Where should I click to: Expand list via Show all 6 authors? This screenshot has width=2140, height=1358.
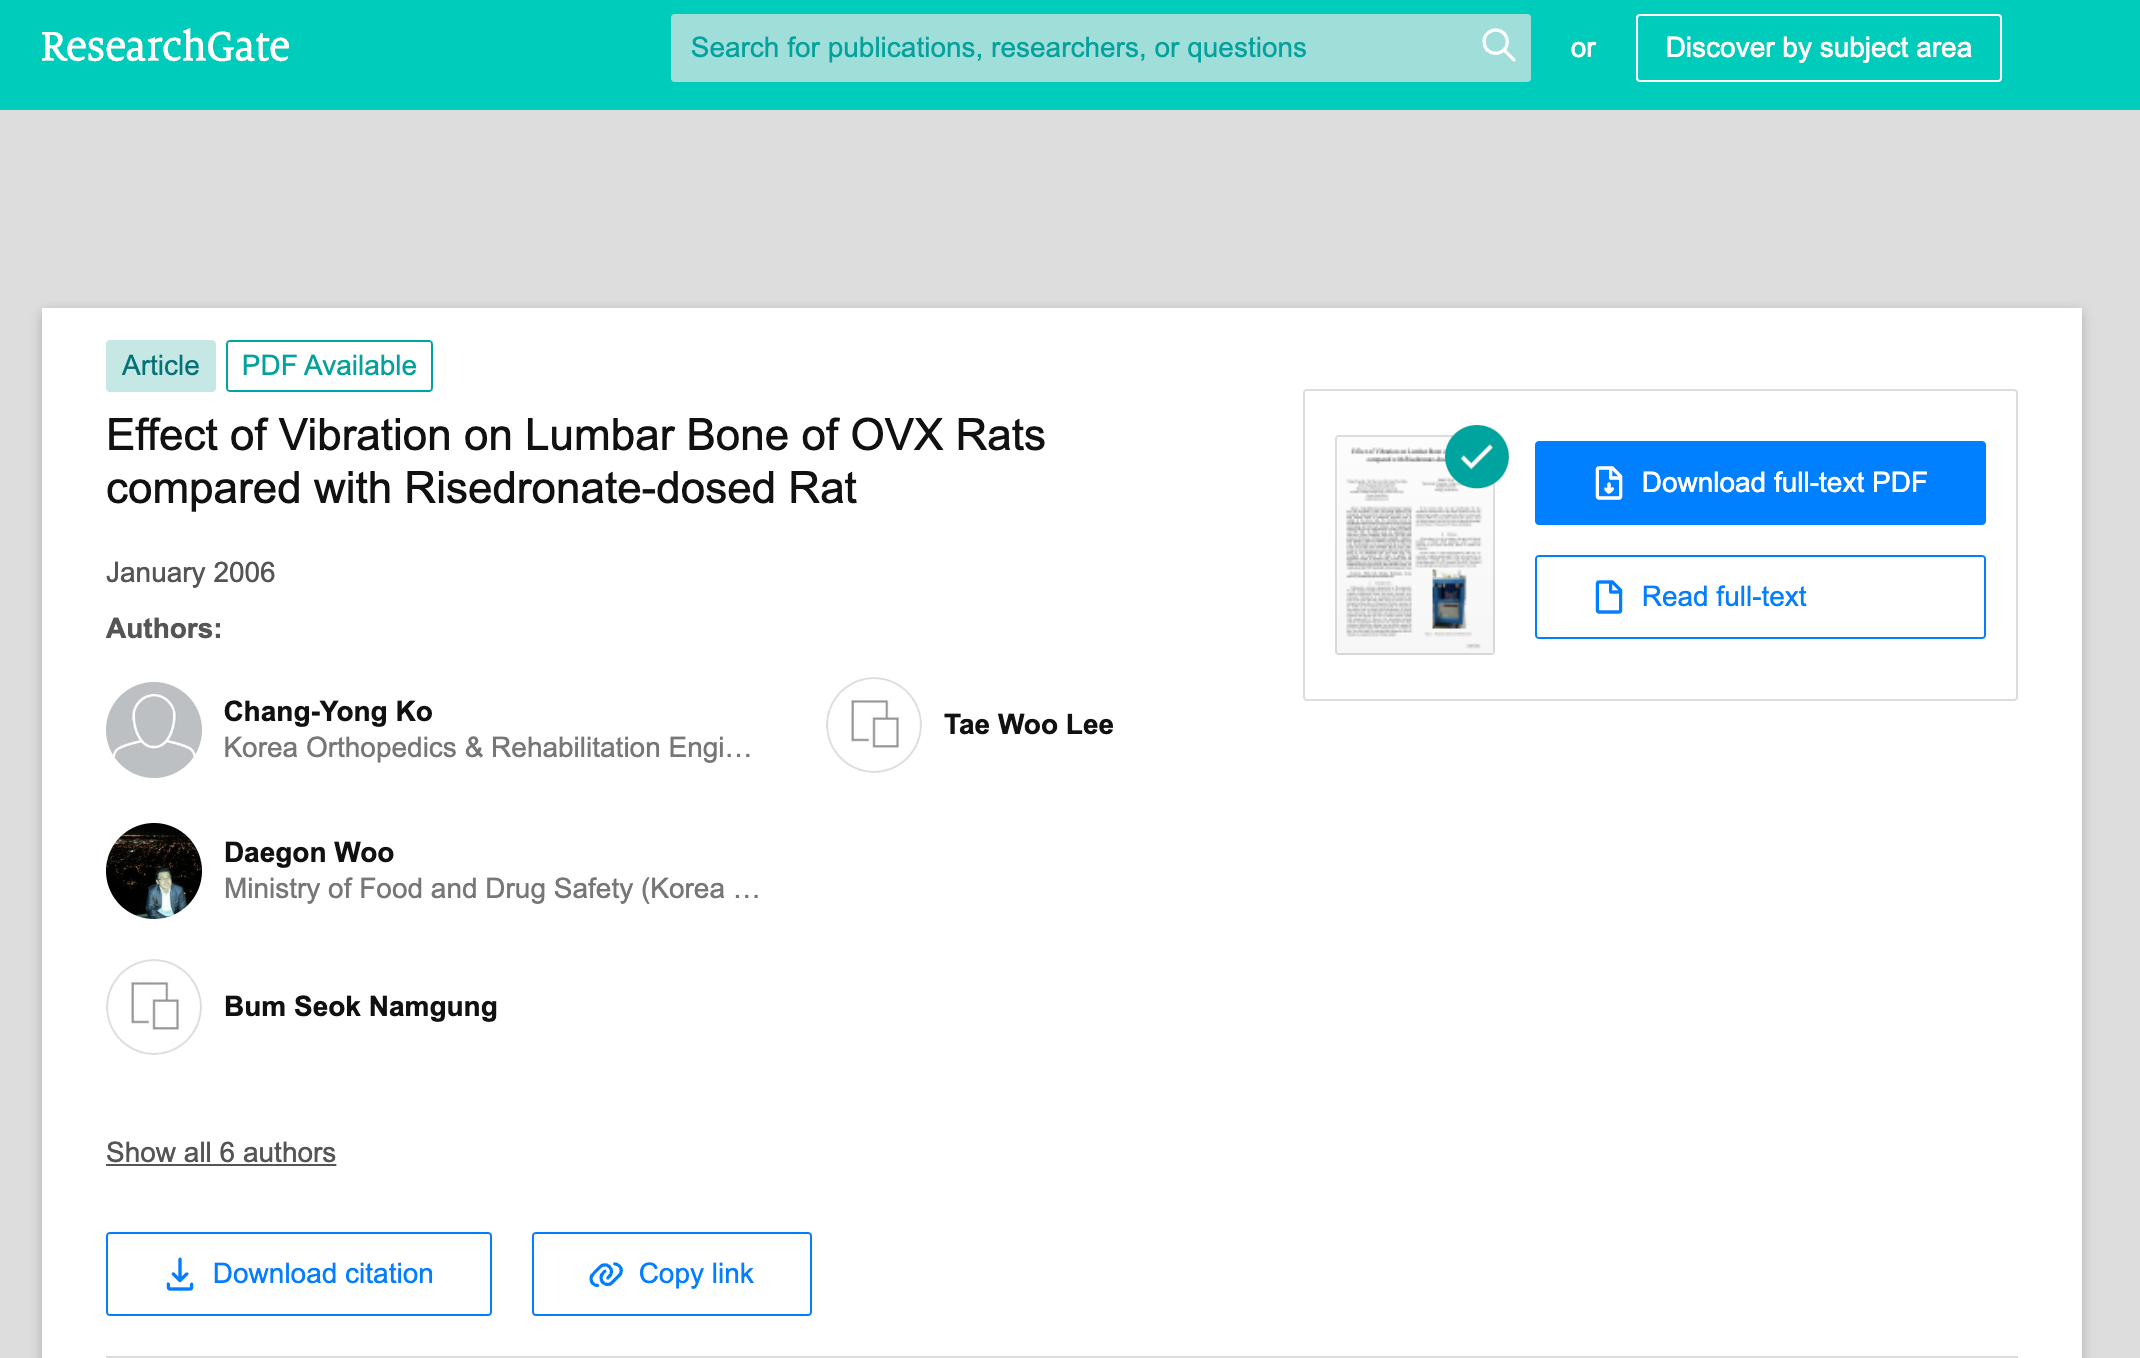[221, 1152]
